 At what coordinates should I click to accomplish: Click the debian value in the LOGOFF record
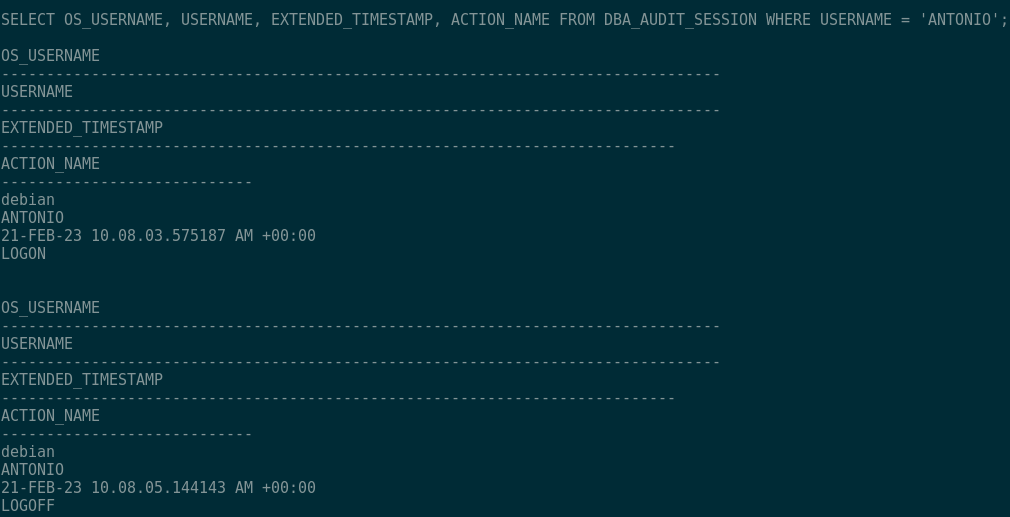tap(28, 452)
